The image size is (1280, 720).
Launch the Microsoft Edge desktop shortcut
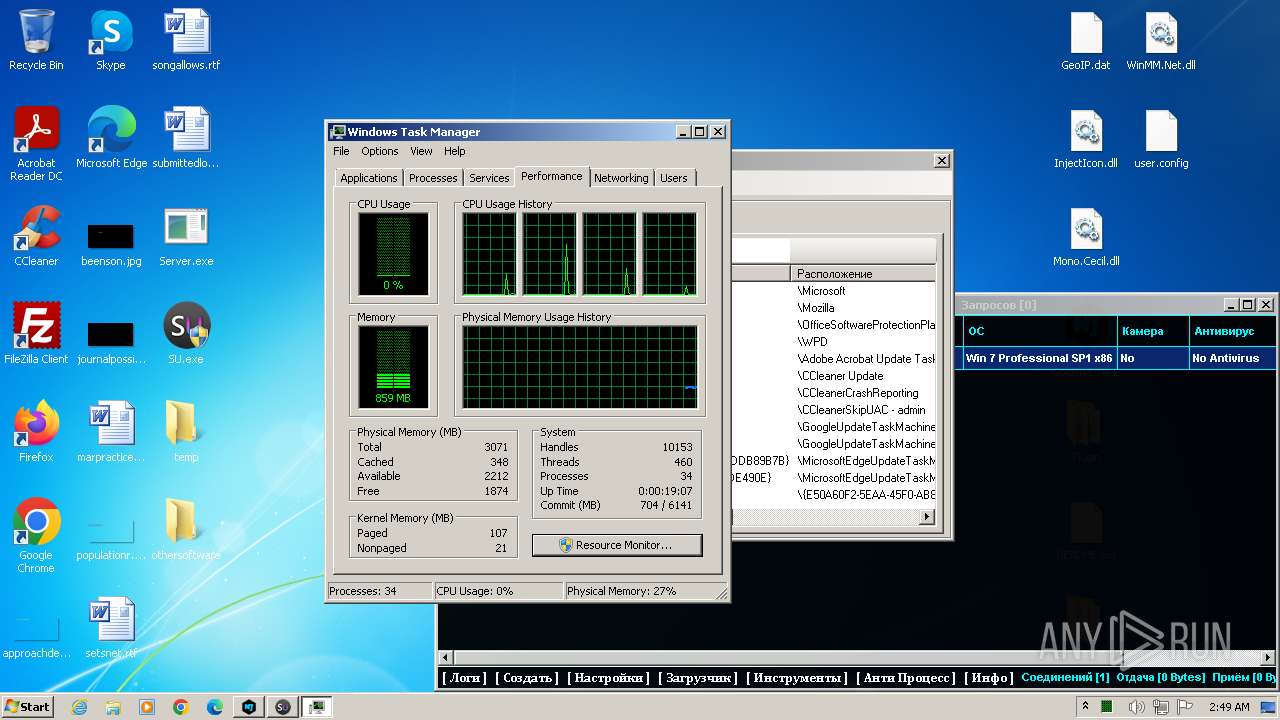[111, 138]
